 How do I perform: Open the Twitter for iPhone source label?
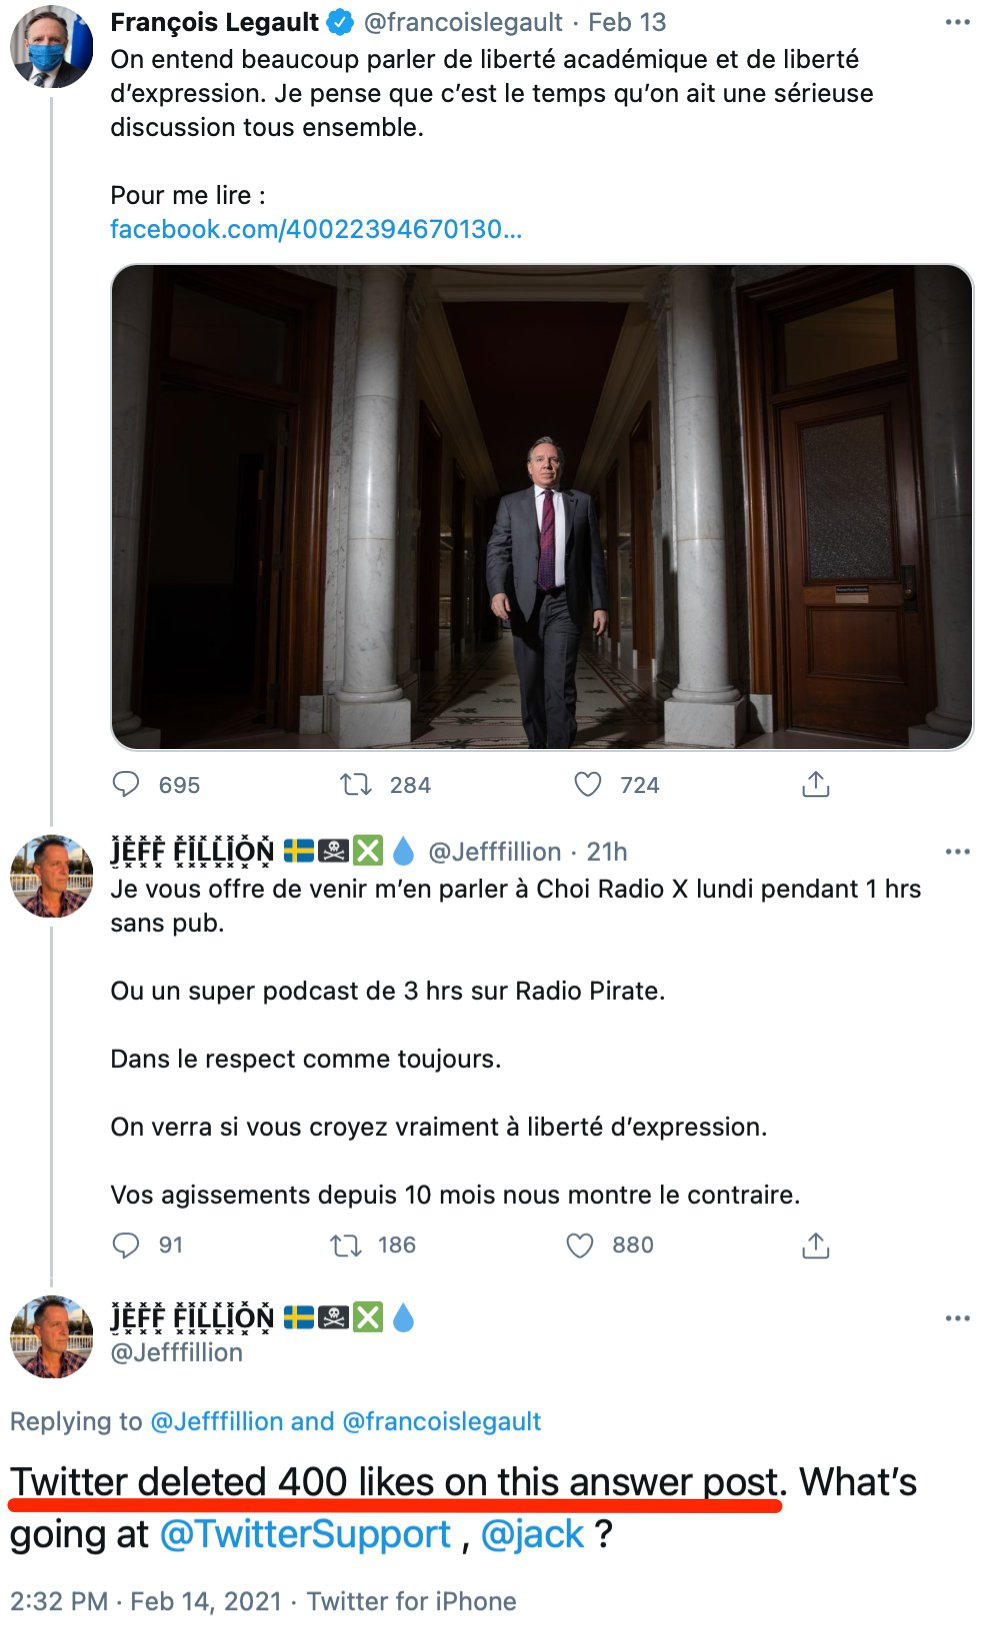point(412,1601)
